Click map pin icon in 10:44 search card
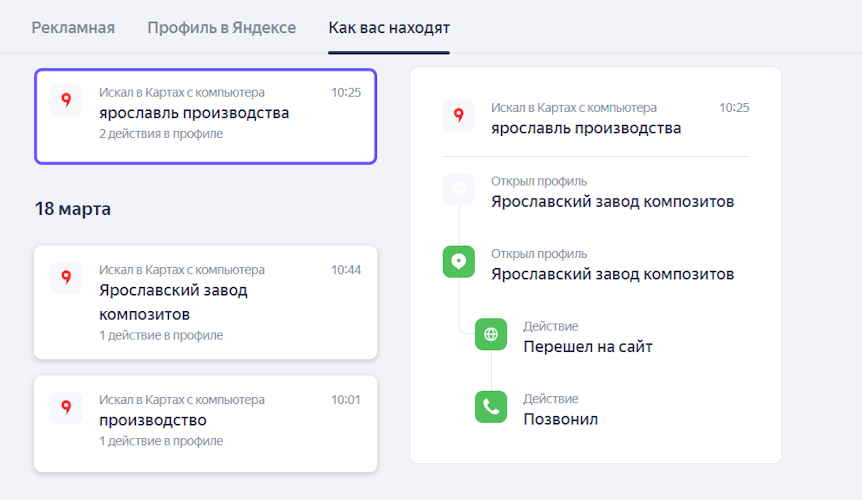 click(66, 278)
